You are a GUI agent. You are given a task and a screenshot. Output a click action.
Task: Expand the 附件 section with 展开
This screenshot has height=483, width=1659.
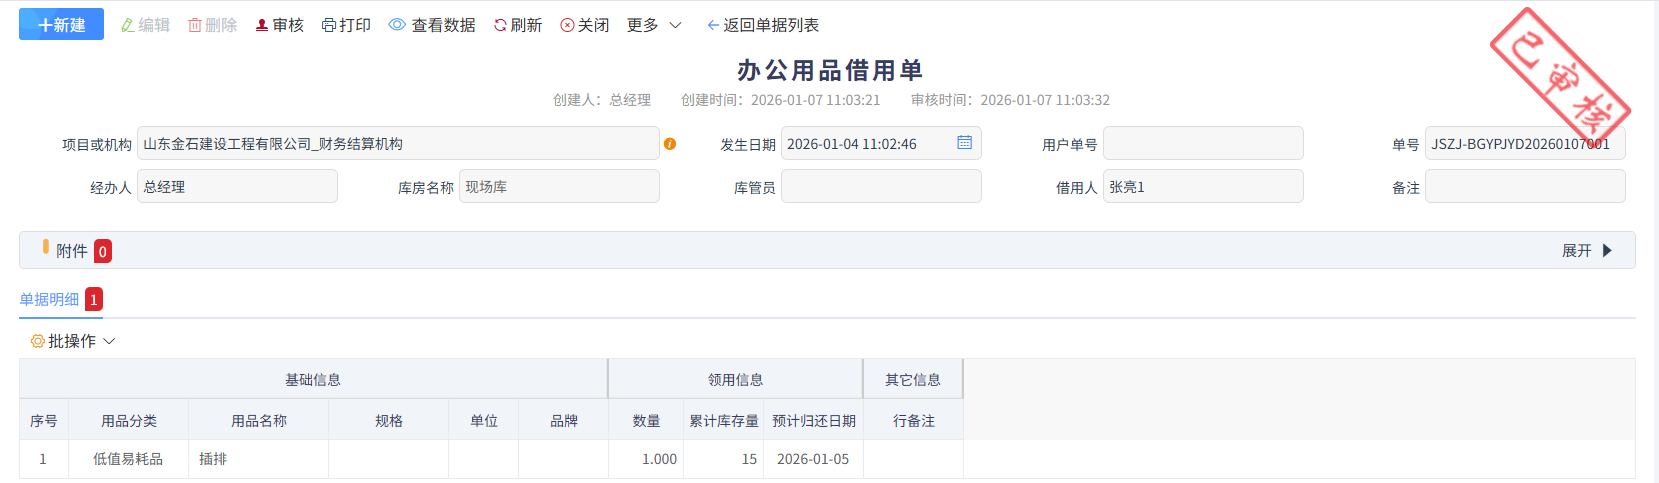1587,251
